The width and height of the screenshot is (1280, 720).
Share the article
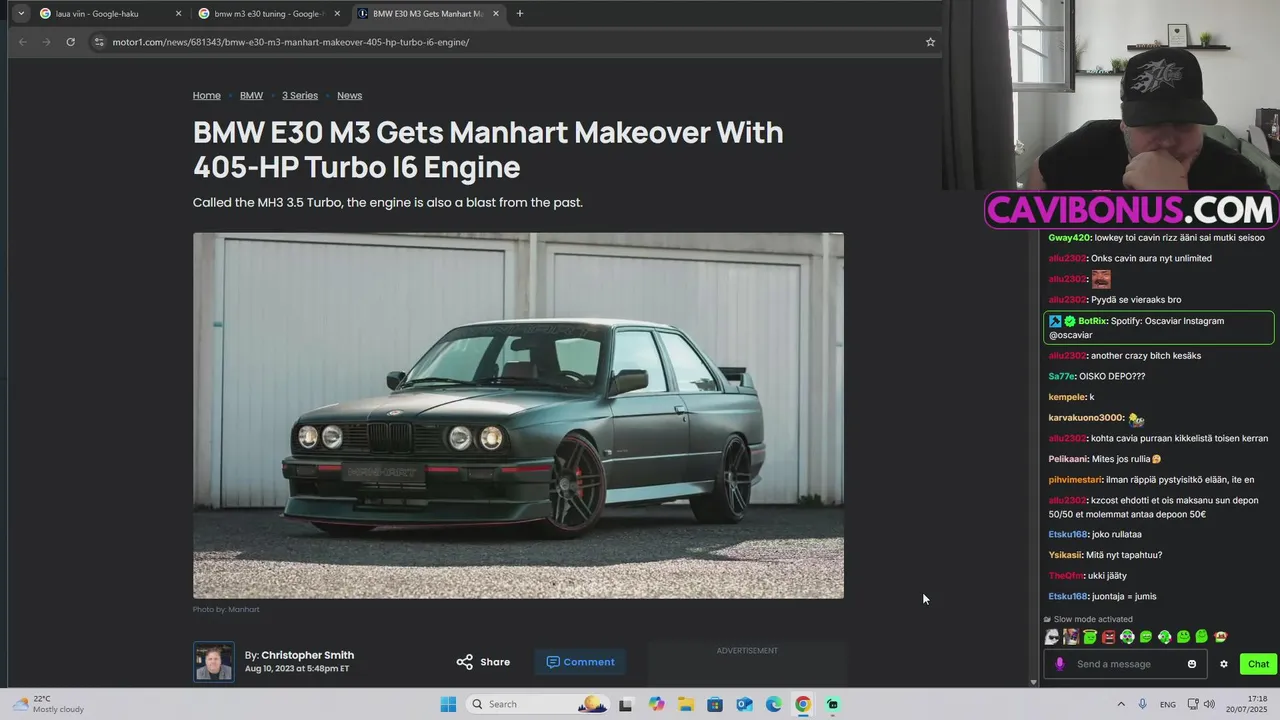coord(483,662)
